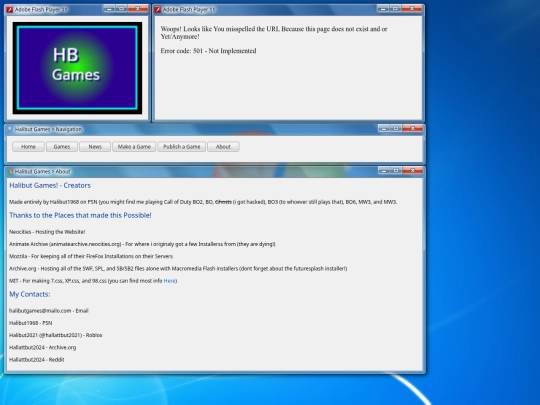540x405 pixels.
Task: Click the HB Games logo thumbnail
Action: 77,68
